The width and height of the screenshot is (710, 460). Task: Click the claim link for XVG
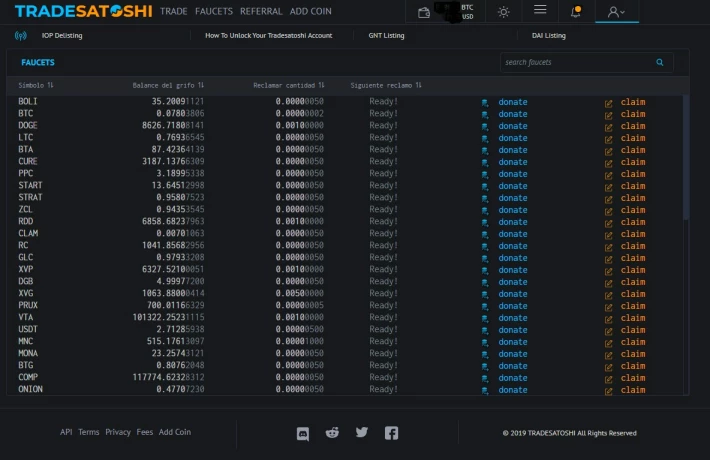pyautogui.click(x=633, y=294)
